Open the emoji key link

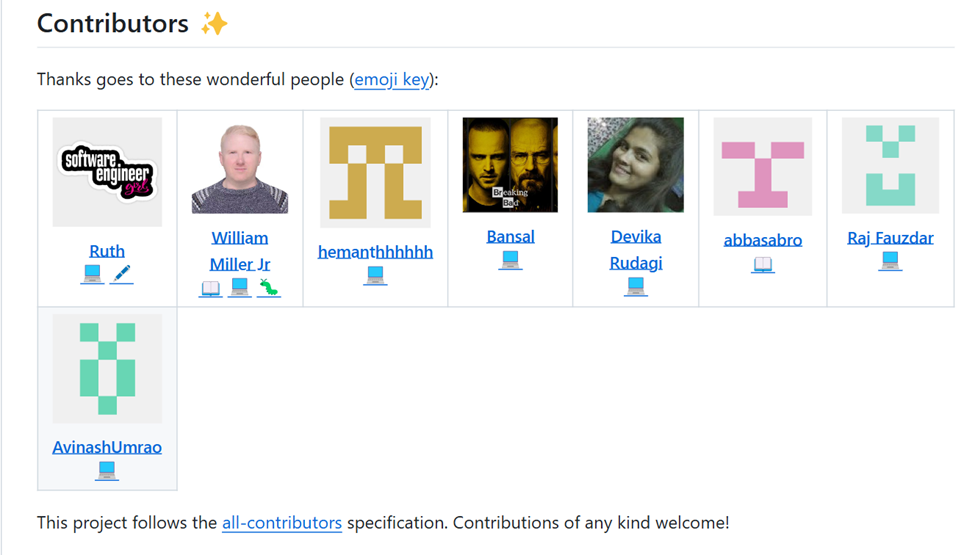pyautogui.click(x=392, y=80)
